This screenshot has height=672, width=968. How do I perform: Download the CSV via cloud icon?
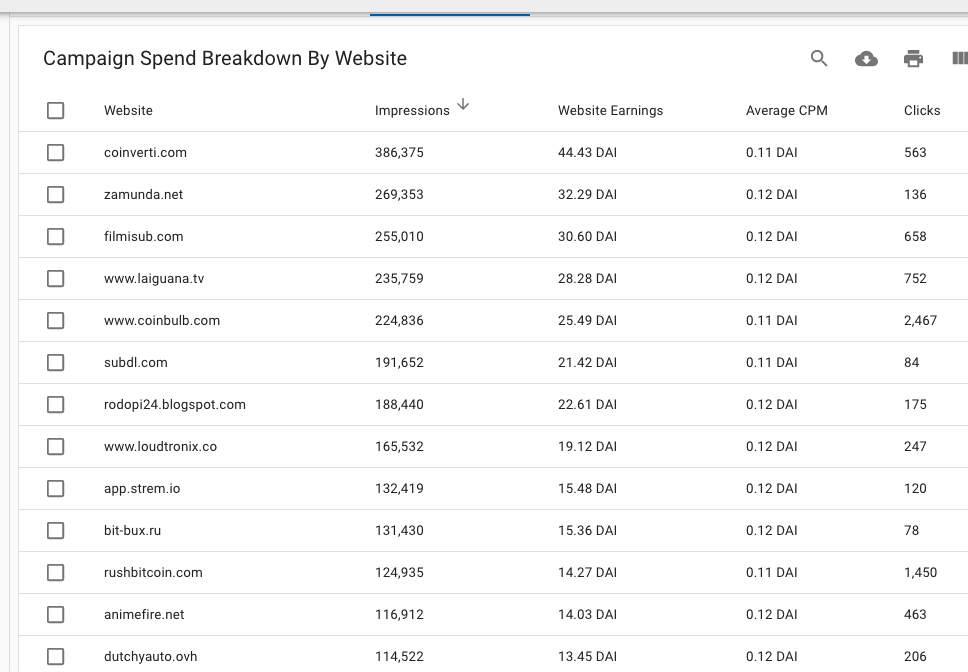pyautogui.click(x=866, y=59)
